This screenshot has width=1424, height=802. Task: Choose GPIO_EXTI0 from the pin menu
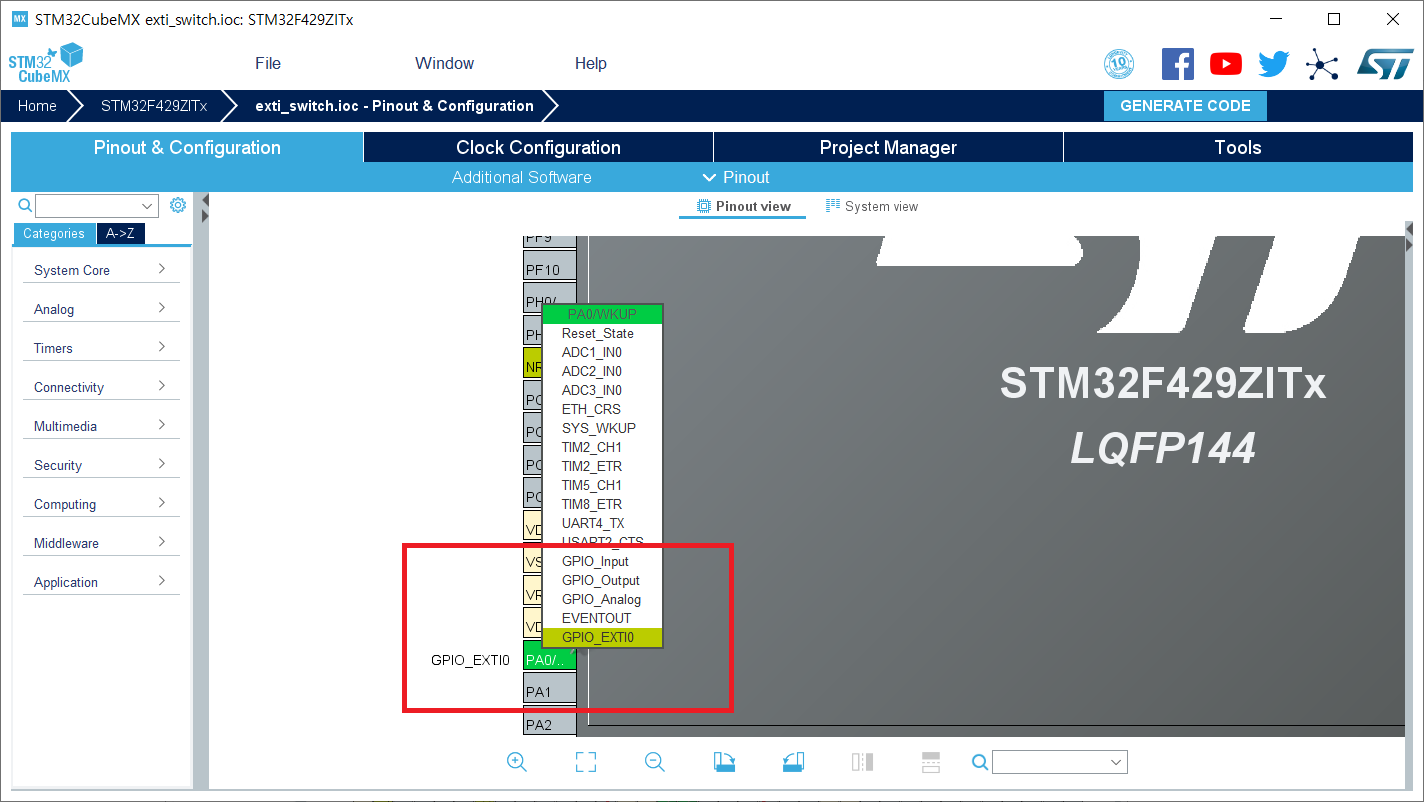pos(602,637)
